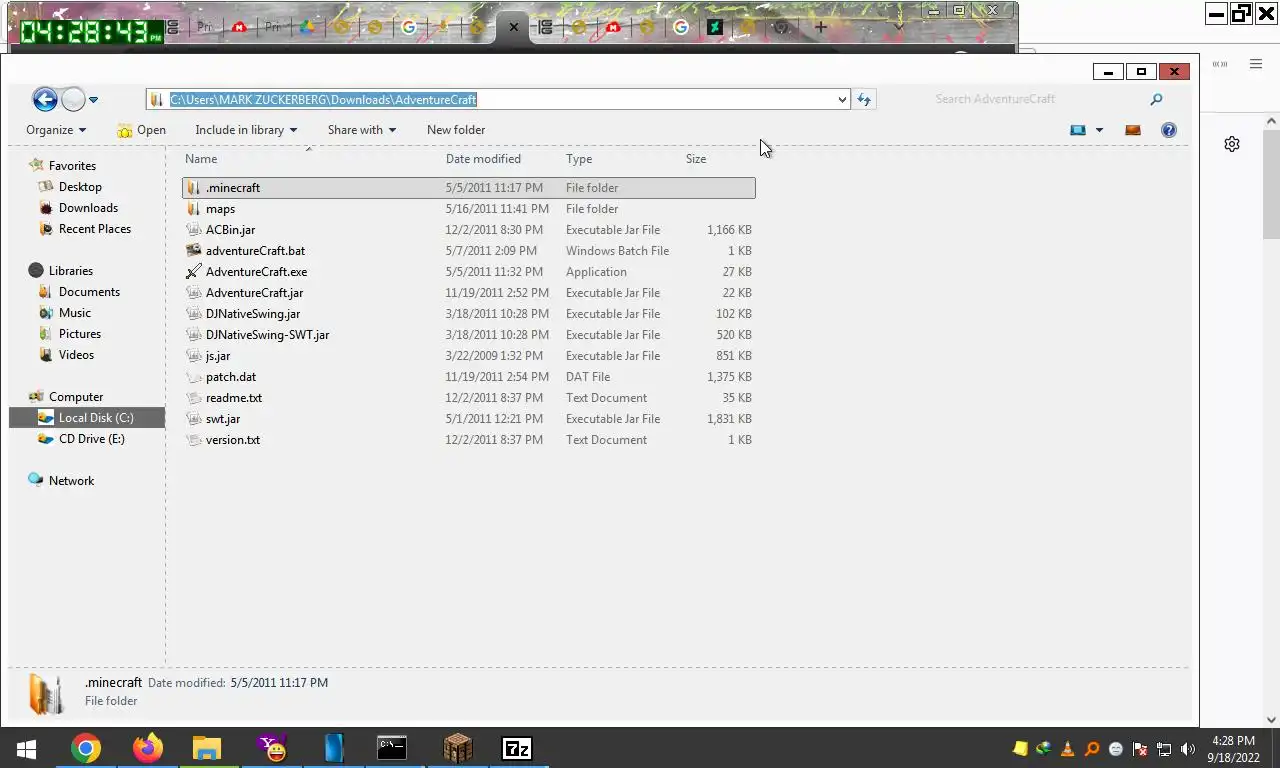The width and height of the screenshot is (1280, 768).
Task: Select Local Disk (C:)
Action: [x=87, y=418]
